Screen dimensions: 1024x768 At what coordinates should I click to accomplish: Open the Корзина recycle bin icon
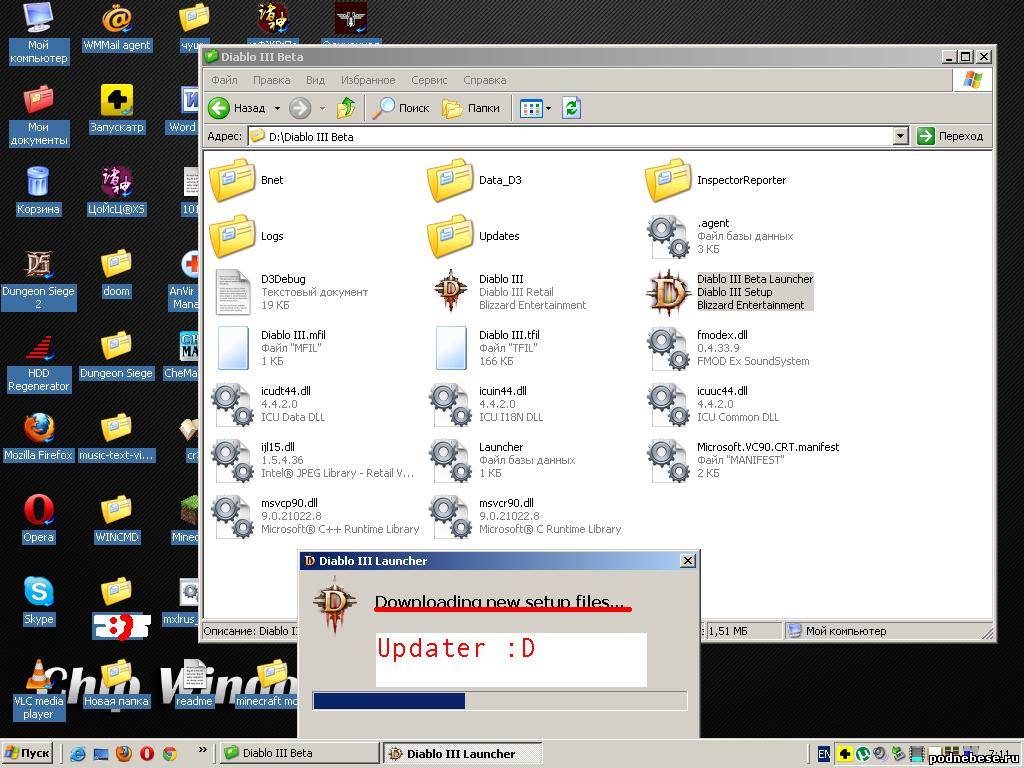39,191
